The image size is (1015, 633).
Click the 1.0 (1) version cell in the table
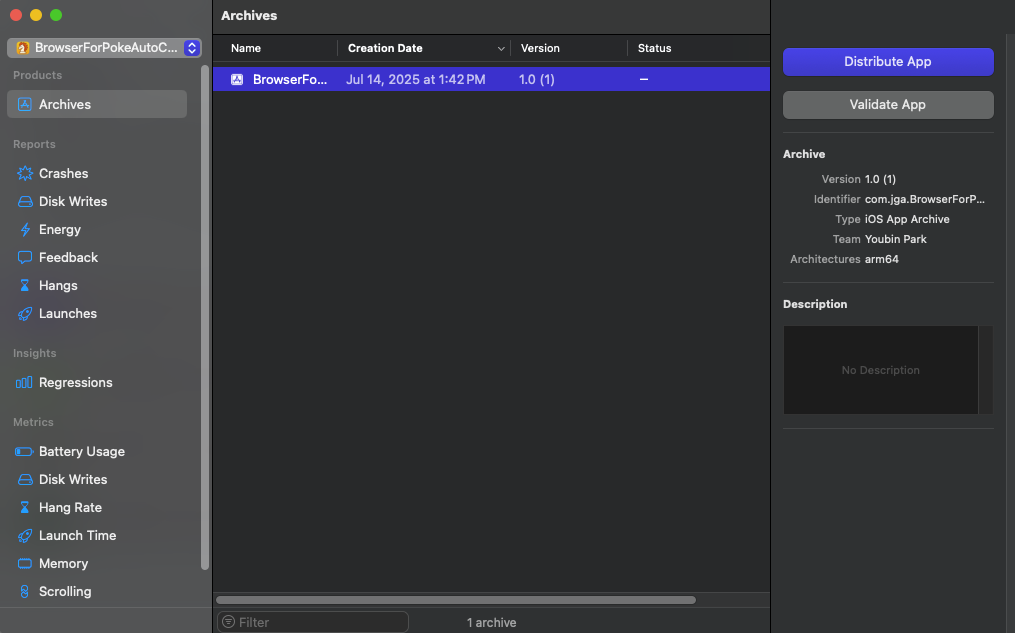537,80
